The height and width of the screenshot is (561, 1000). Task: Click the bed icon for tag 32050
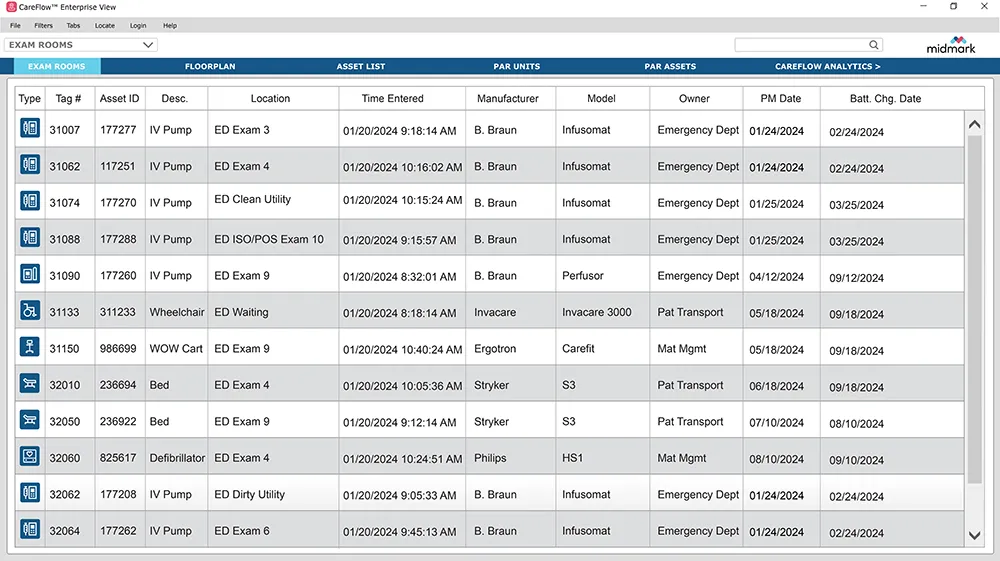pos(30,421)
